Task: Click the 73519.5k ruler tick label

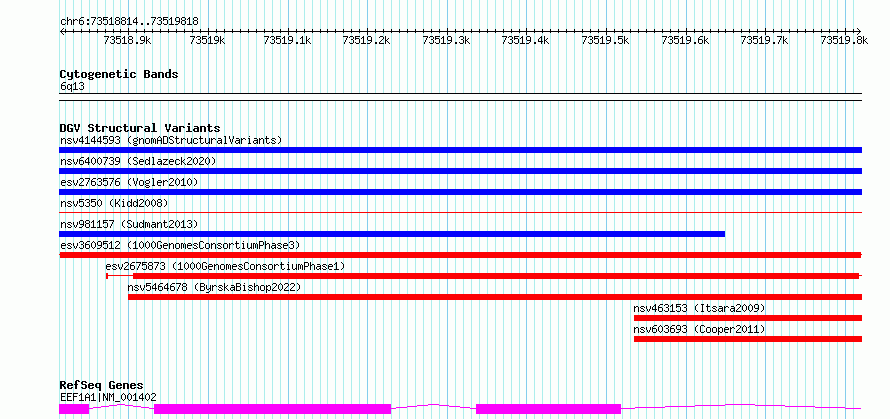Action: (606, 40)
